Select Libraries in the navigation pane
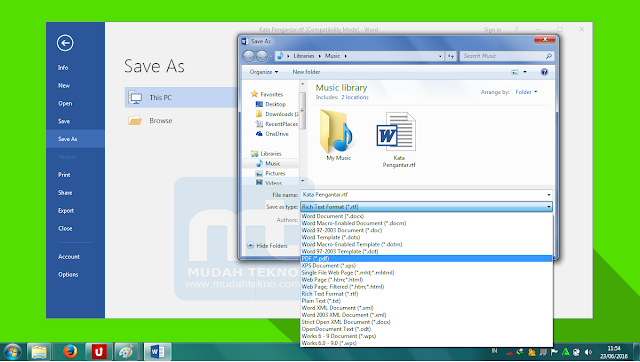The height and width of the screenshot is (362, 640). 266,153
